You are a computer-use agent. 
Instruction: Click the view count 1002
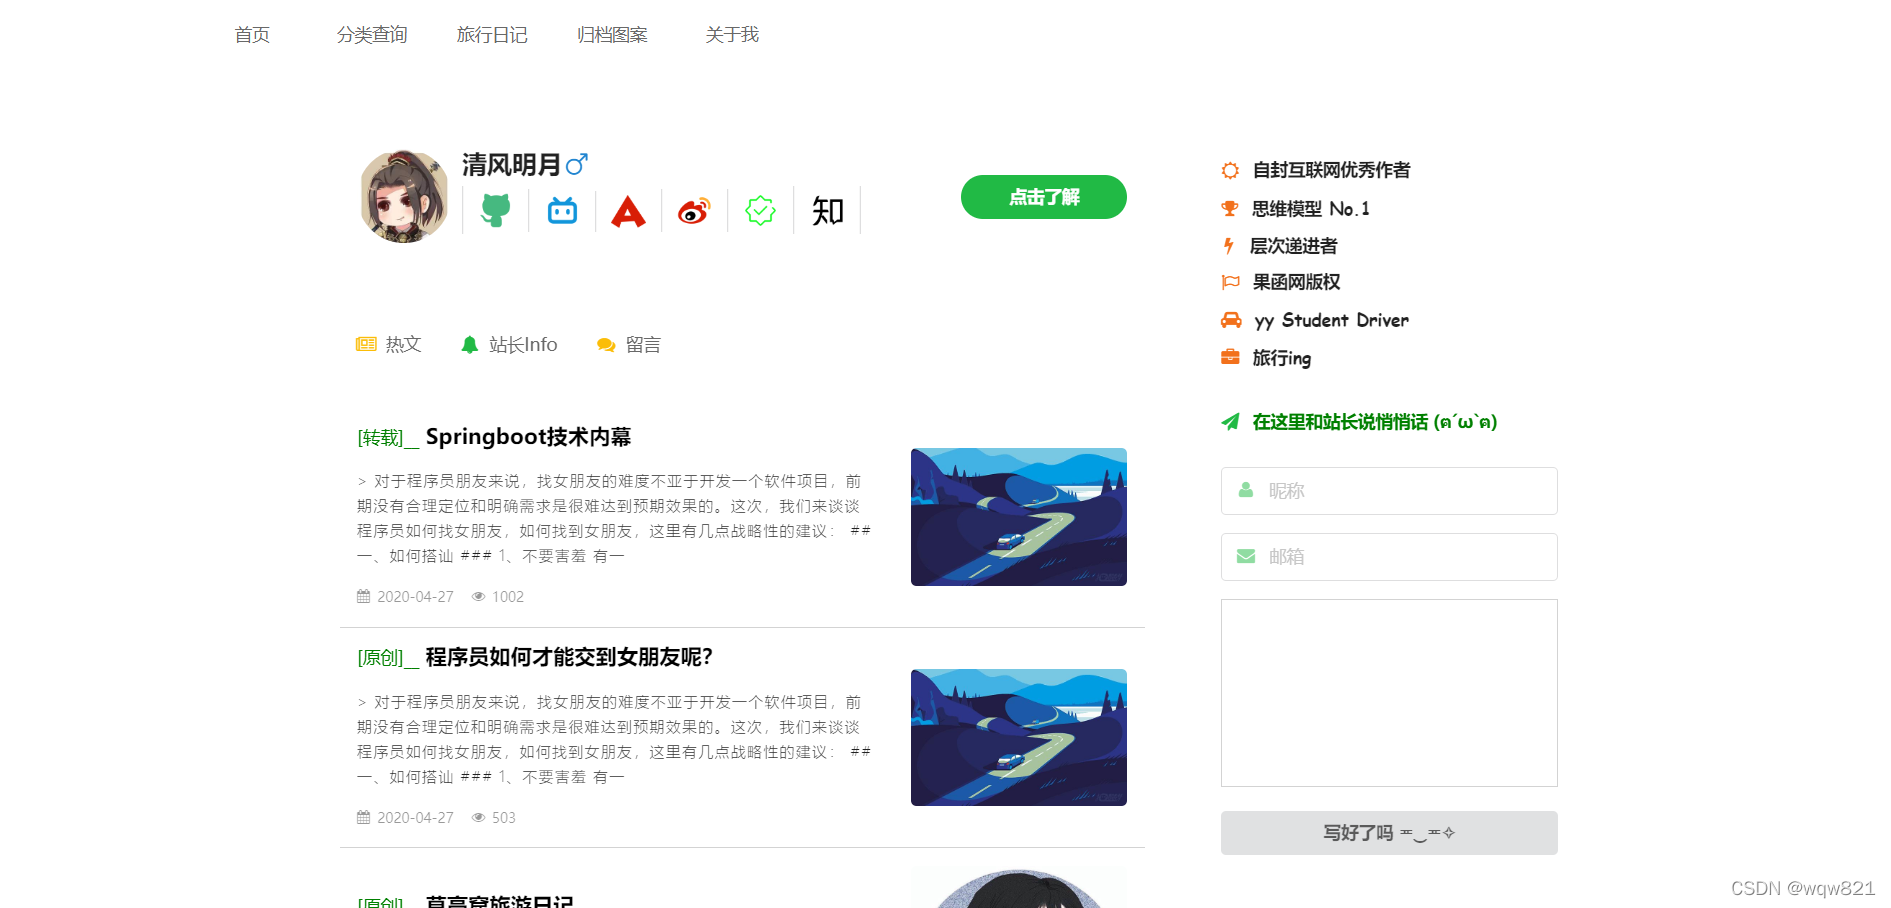508,596
